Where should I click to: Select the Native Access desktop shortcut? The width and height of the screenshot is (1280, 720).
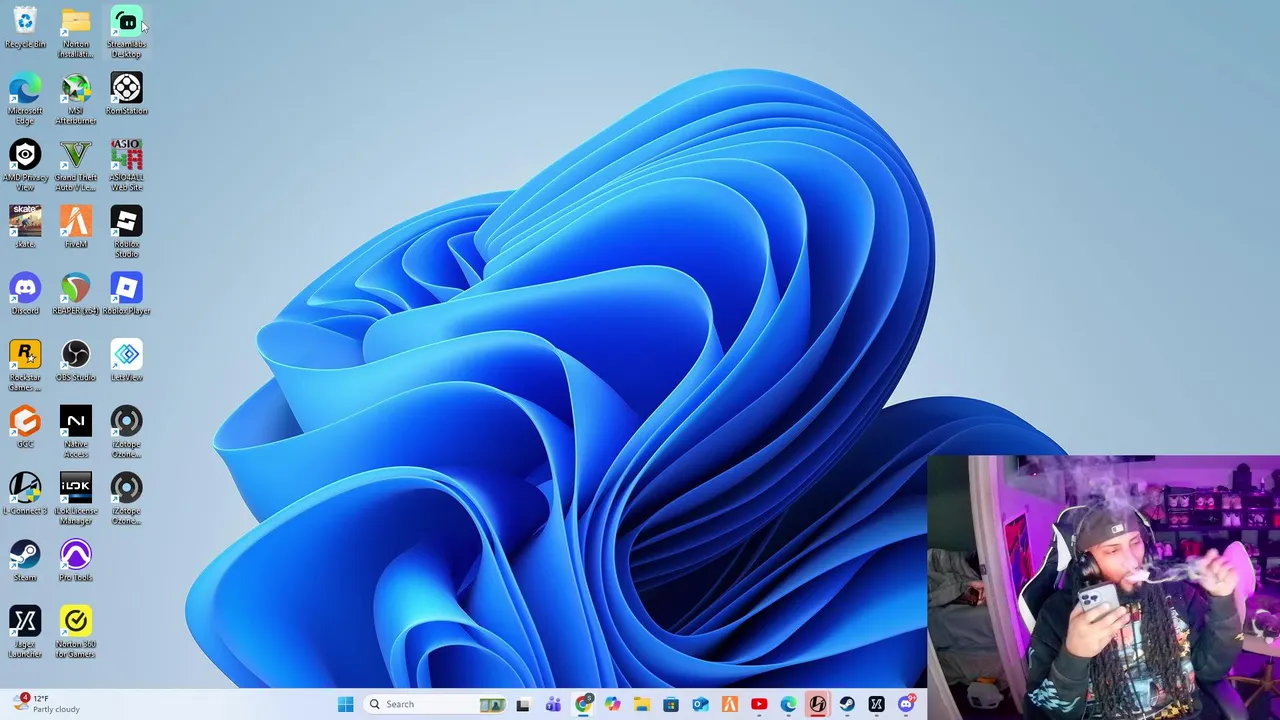click(76, 432)
